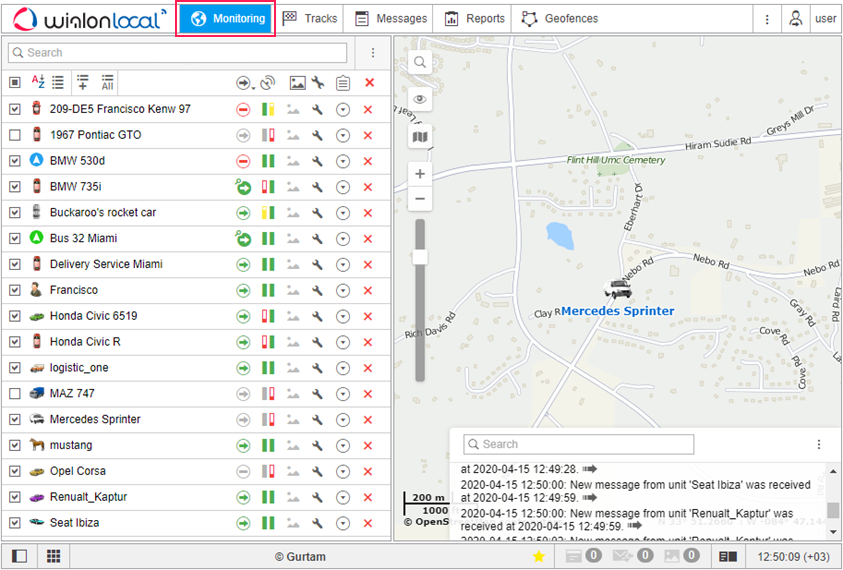The height and width of the screenshot is (570, 843).
Task: Click the map zoom slider handle
Action: (x=420, y=258)
